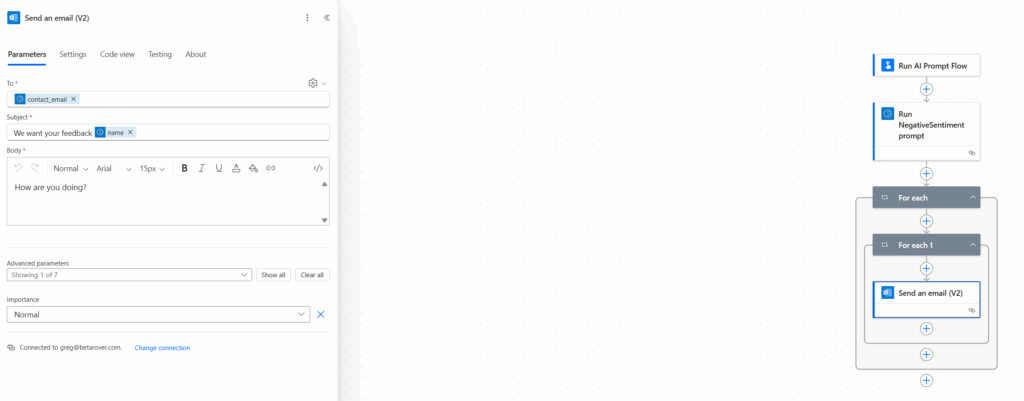Switch to the Code view tab
1024x401 pixels.
118,54
